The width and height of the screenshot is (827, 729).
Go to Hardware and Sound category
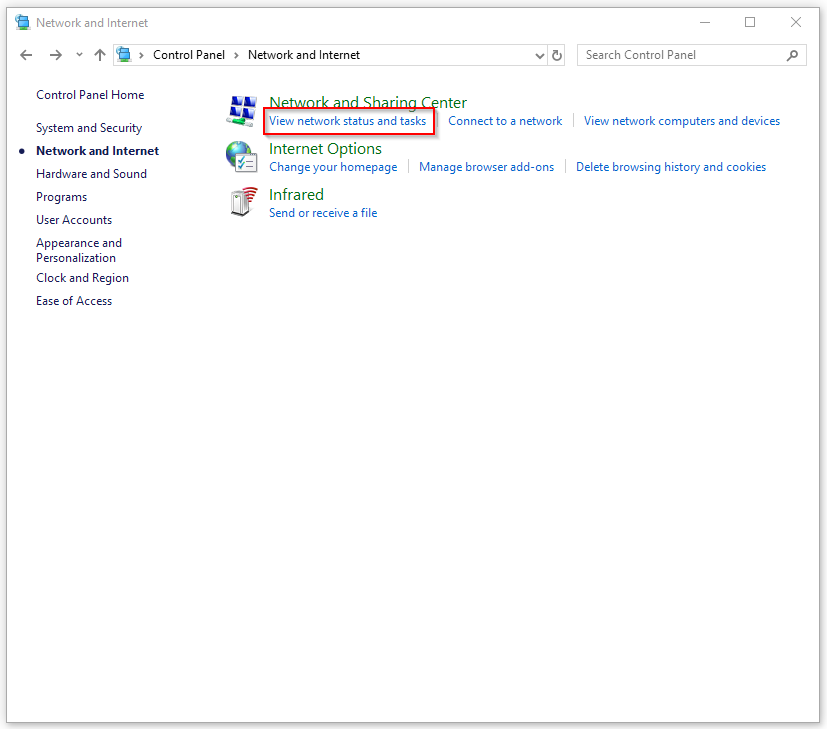91,174
